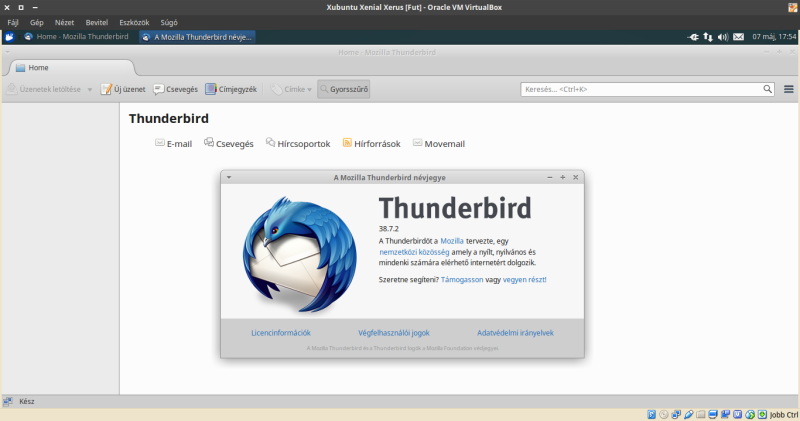Image resolution: width=800 pixels, height=421 pixels.
Task: Click the online status icon in status bar
Action: coord(8,402)
